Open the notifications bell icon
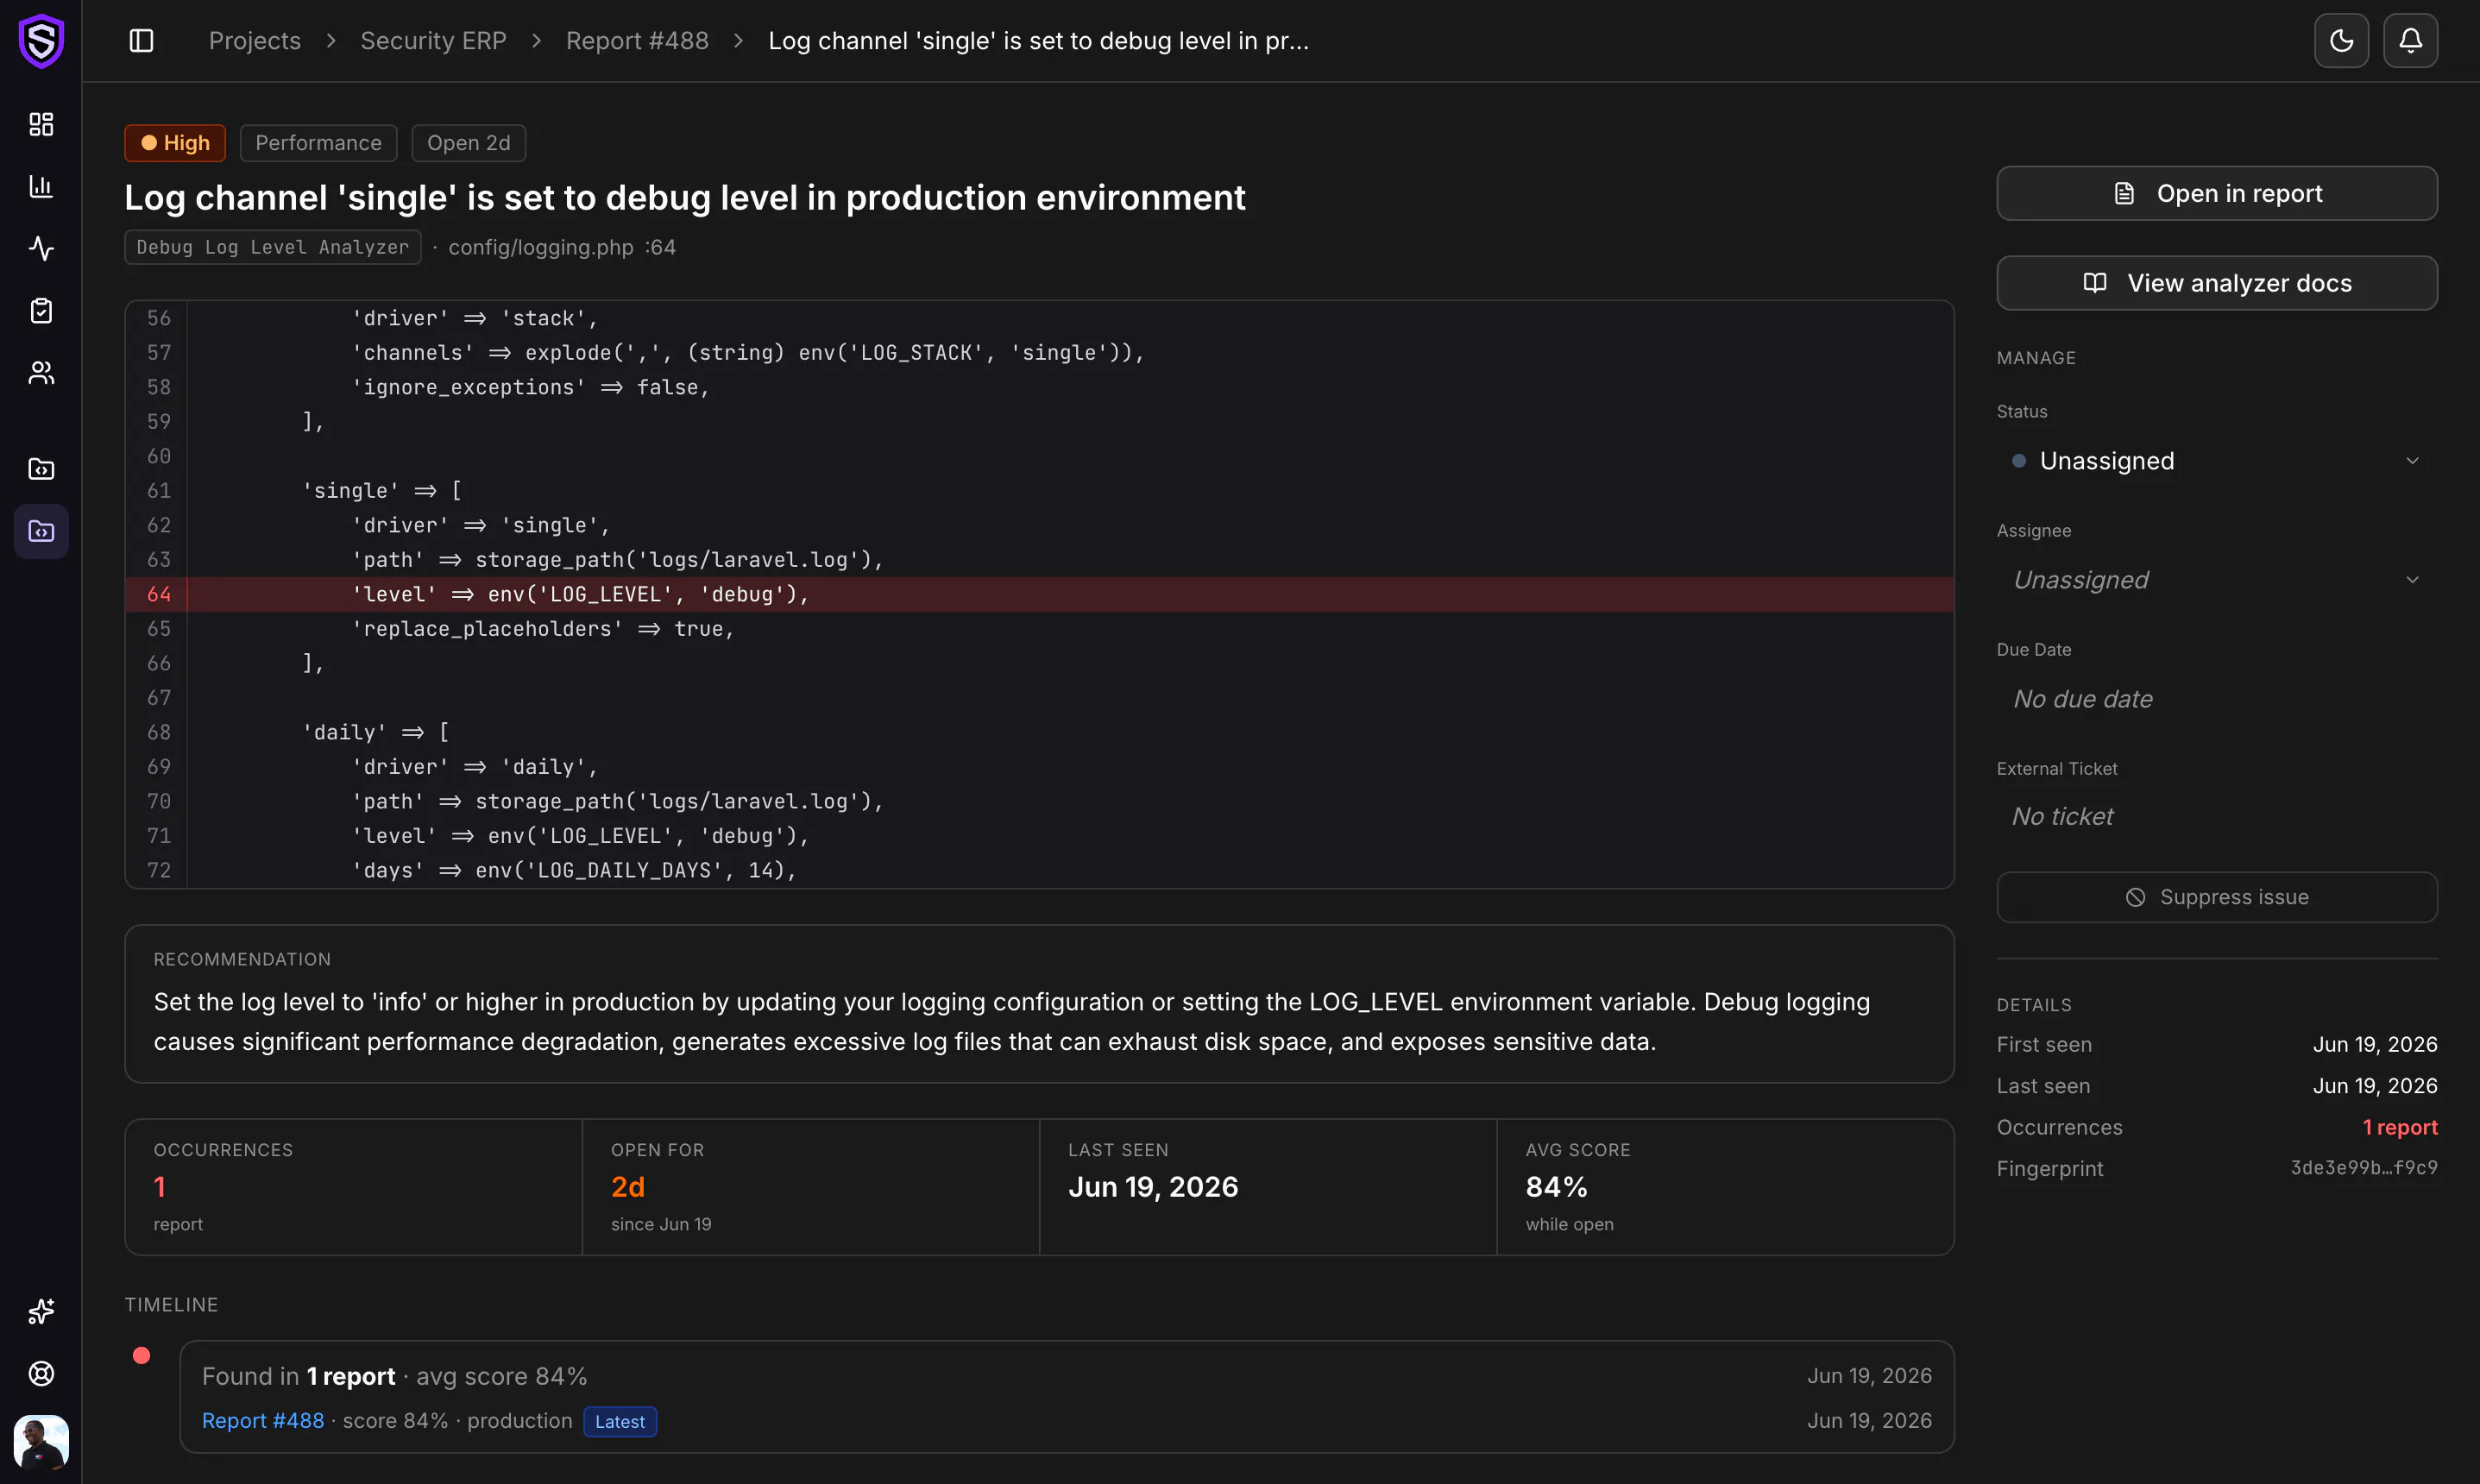Image resolution: width=2480 pixels, height=1484 pixels. pyautogui.click(x=2410, y=41)
